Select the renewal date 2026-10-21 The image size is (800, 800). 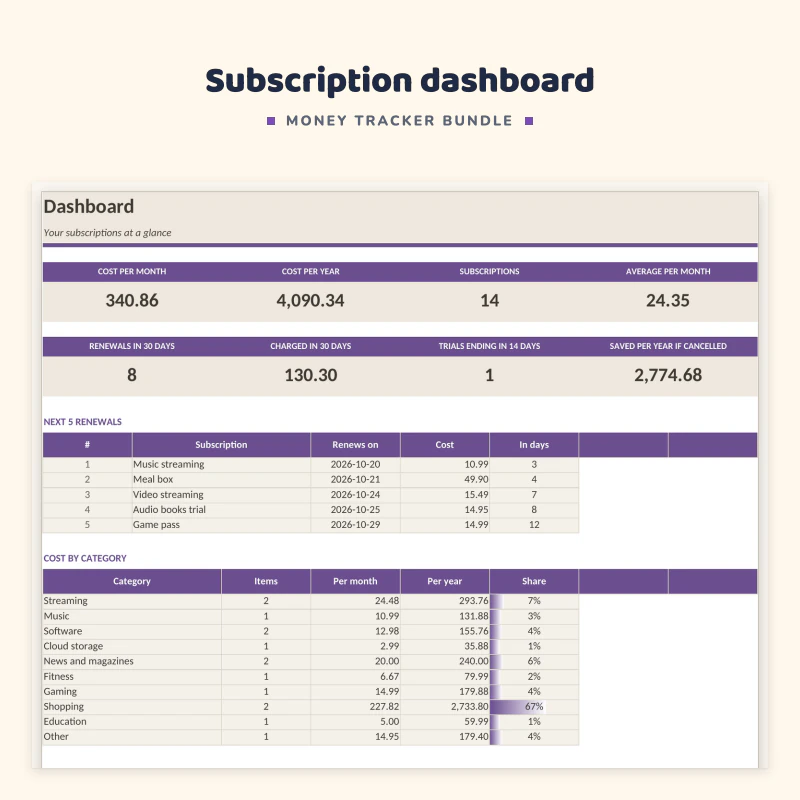tap(355, 480)
